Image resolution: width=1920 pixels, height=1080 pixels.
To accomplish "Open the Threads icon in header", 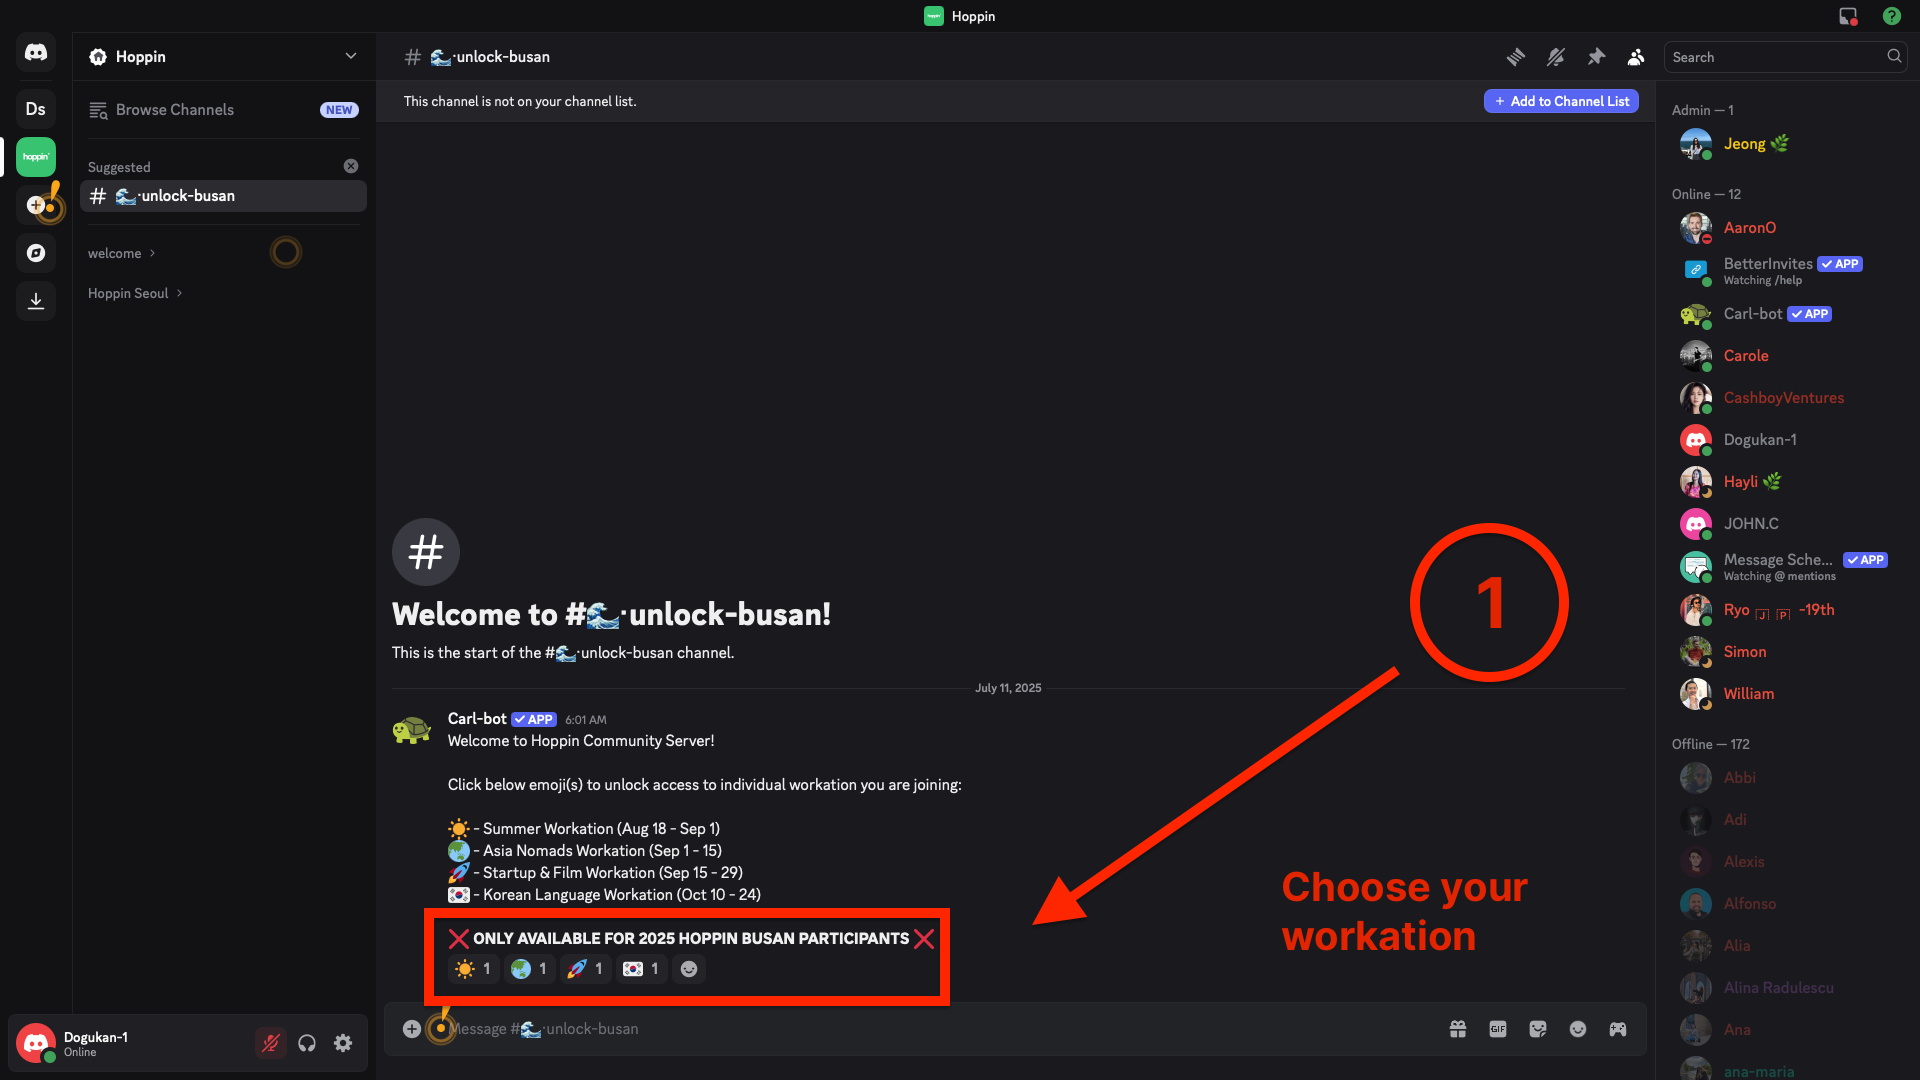I will pyautogui.click(x=1516, y=57).
